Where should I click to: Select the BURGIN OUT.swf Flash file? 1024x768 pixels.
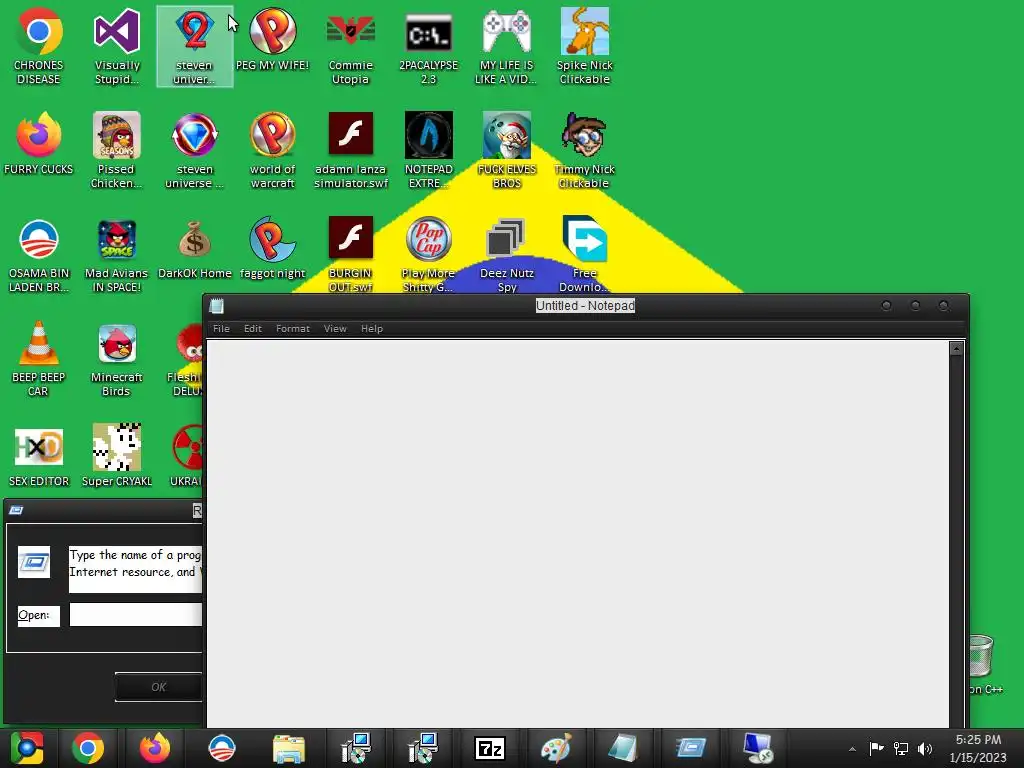351,255
